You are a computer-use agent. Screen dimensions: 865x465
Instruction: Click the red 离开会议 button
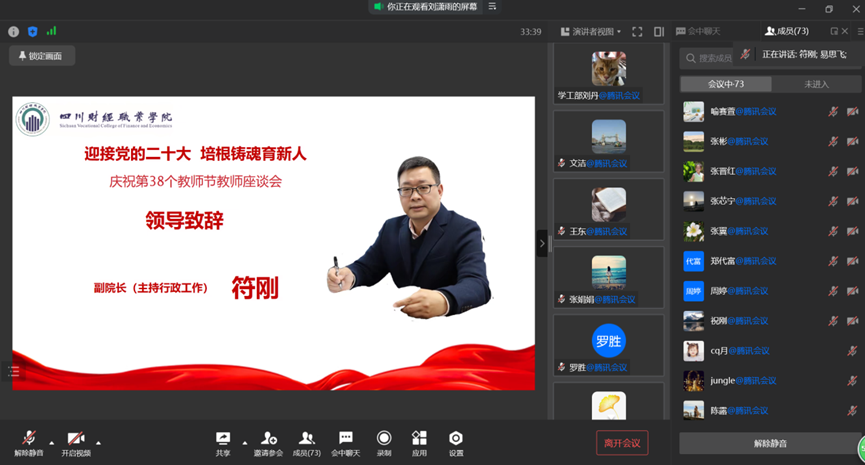622,442
